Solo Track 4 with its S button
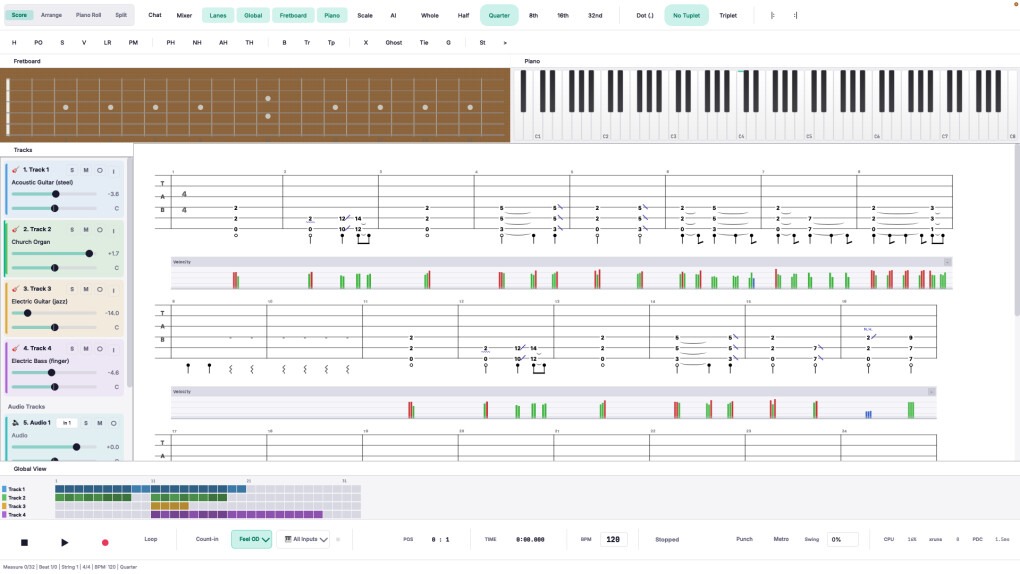 (x=72, y=349)
